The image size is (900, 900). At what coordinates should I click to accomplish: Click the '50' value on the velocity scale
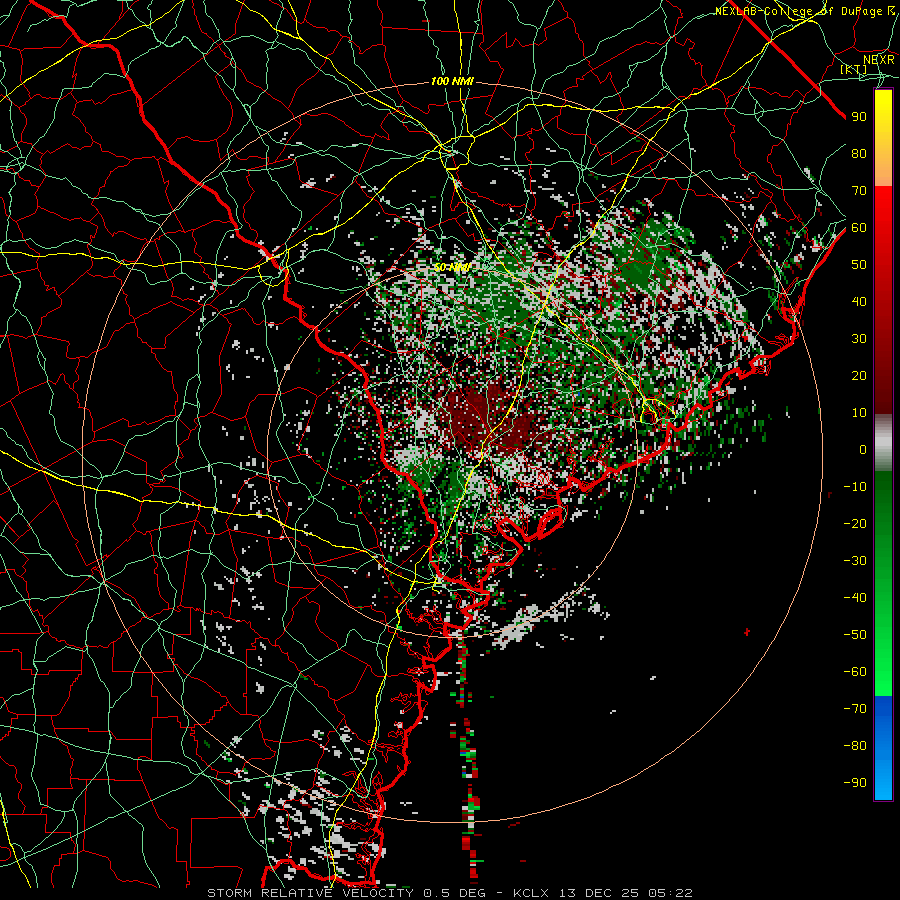pyautogui.click(x=859, y=265)
